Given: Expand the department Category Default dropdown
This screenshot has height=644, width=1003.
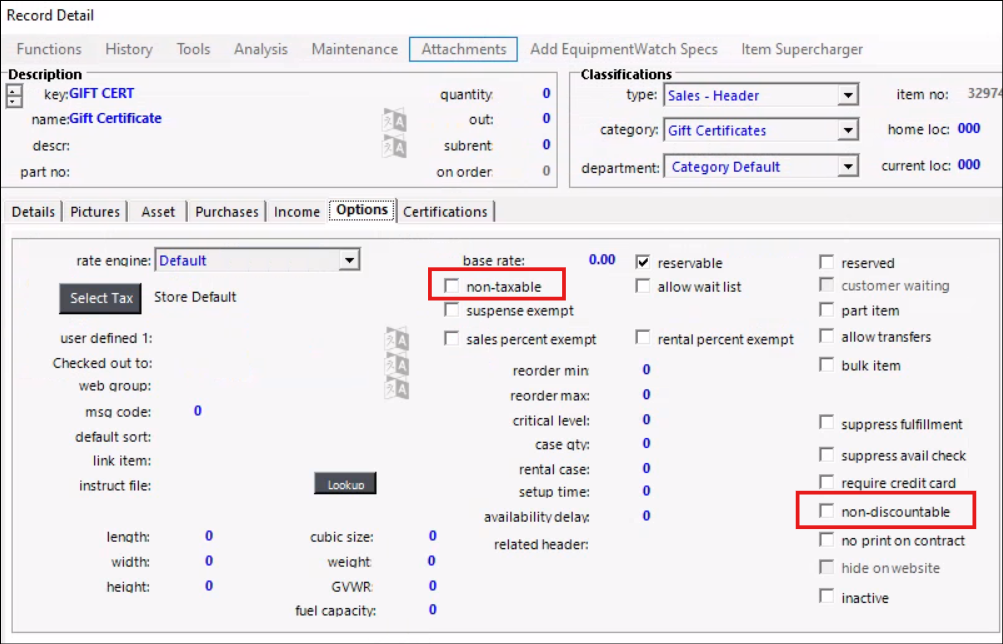Looking at the screenshot, I should pos(848,167).
